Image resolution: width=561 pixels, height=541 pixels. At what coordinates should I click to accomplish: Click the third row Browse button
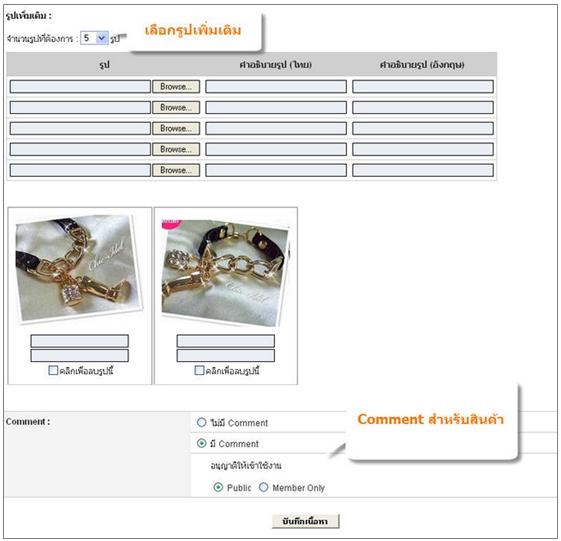tap(176, 128)
